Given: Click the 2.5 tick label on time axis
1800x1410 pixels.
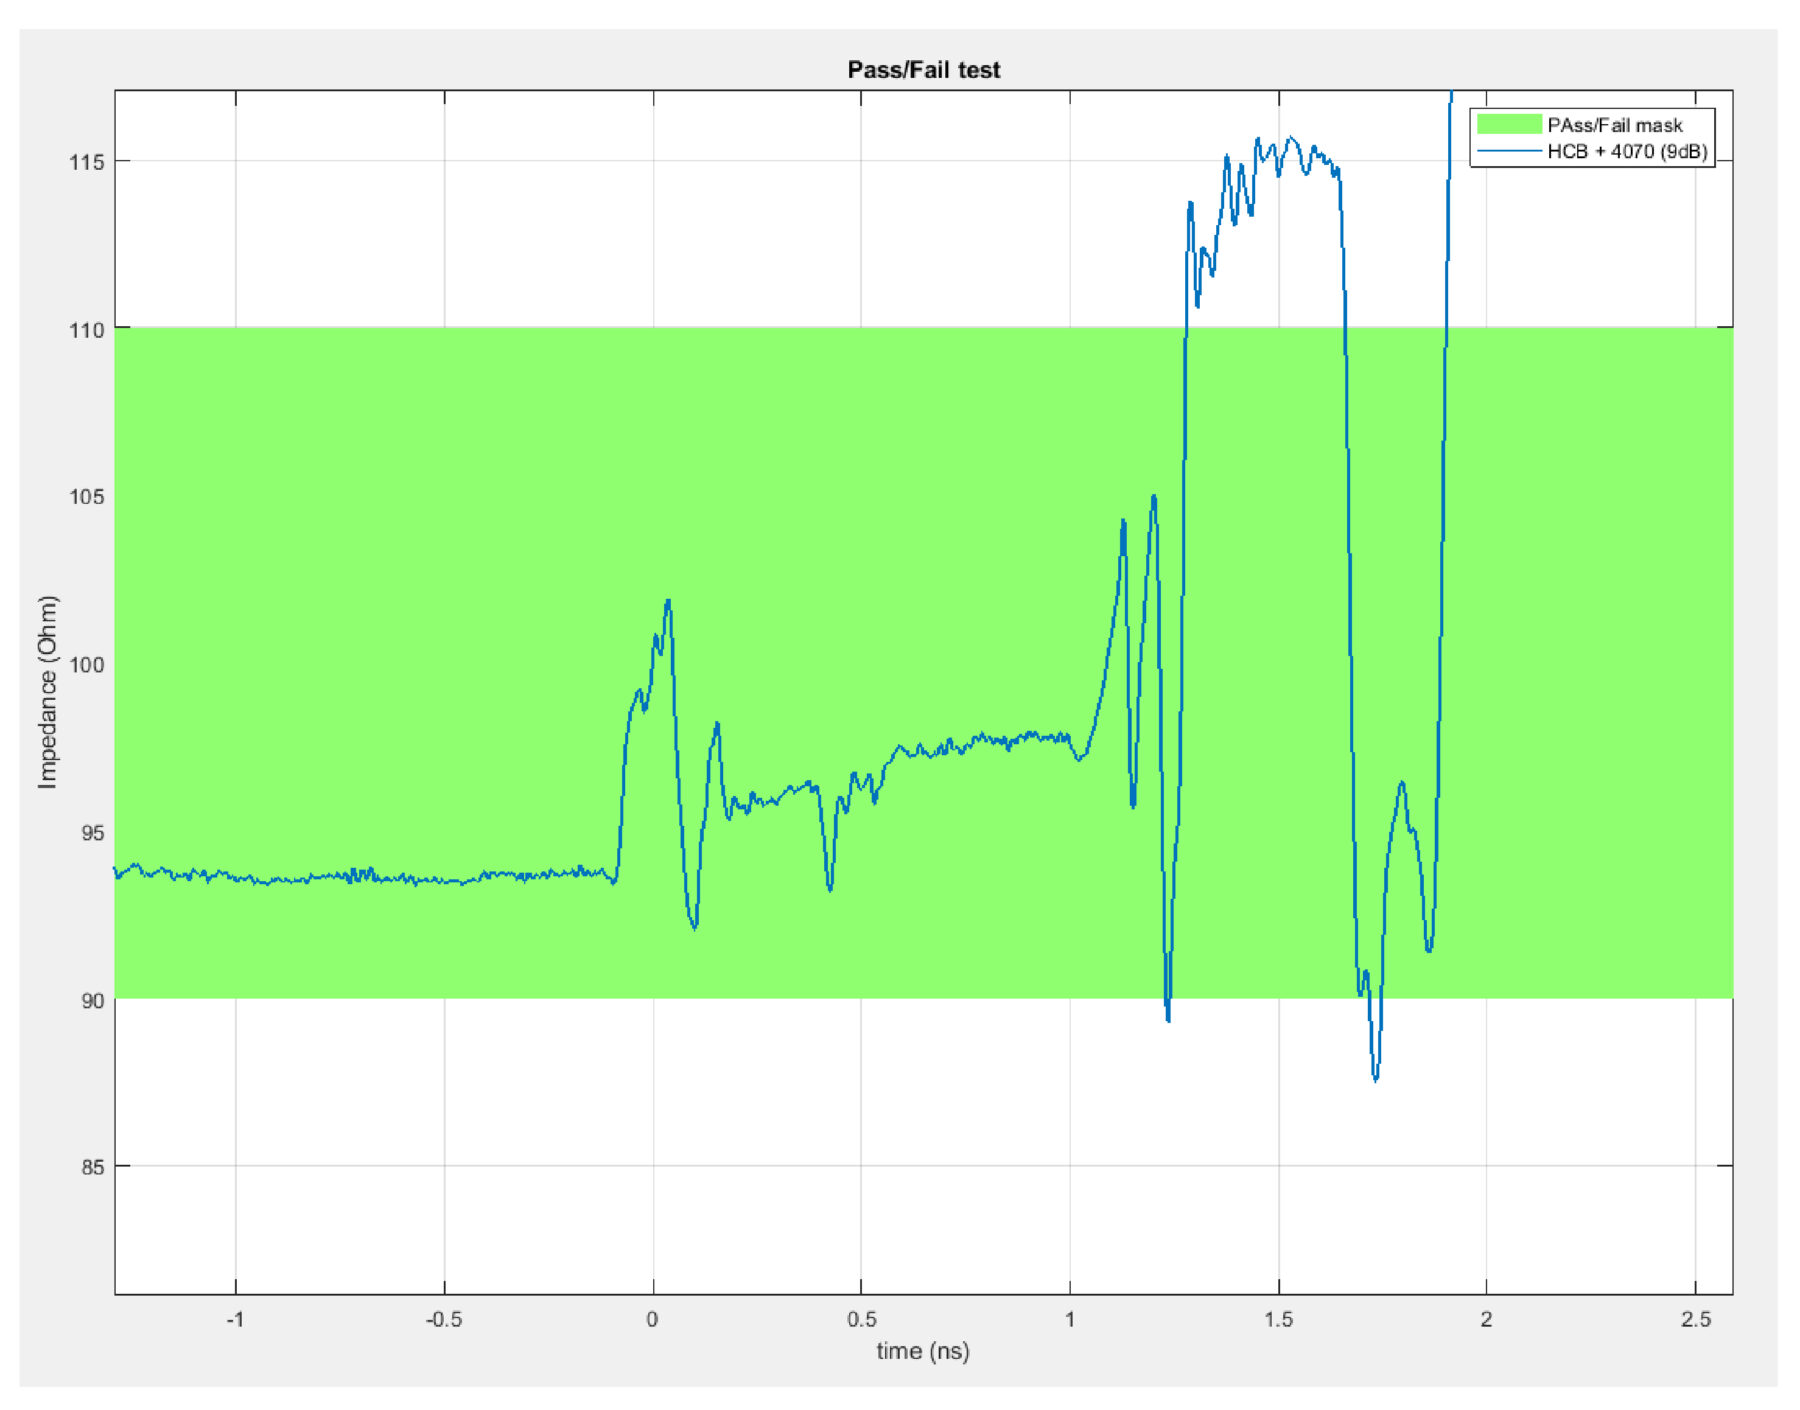Looking at the screenshot, I should click(x=1695, y=1319).
